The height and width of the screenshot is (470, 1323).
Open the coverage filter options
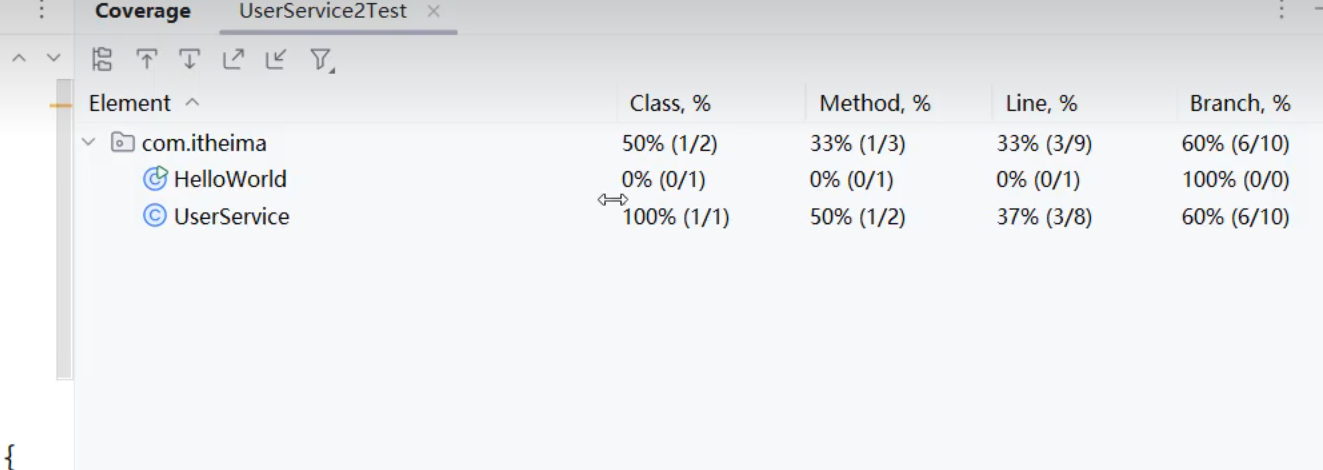[x=320, y=61]
